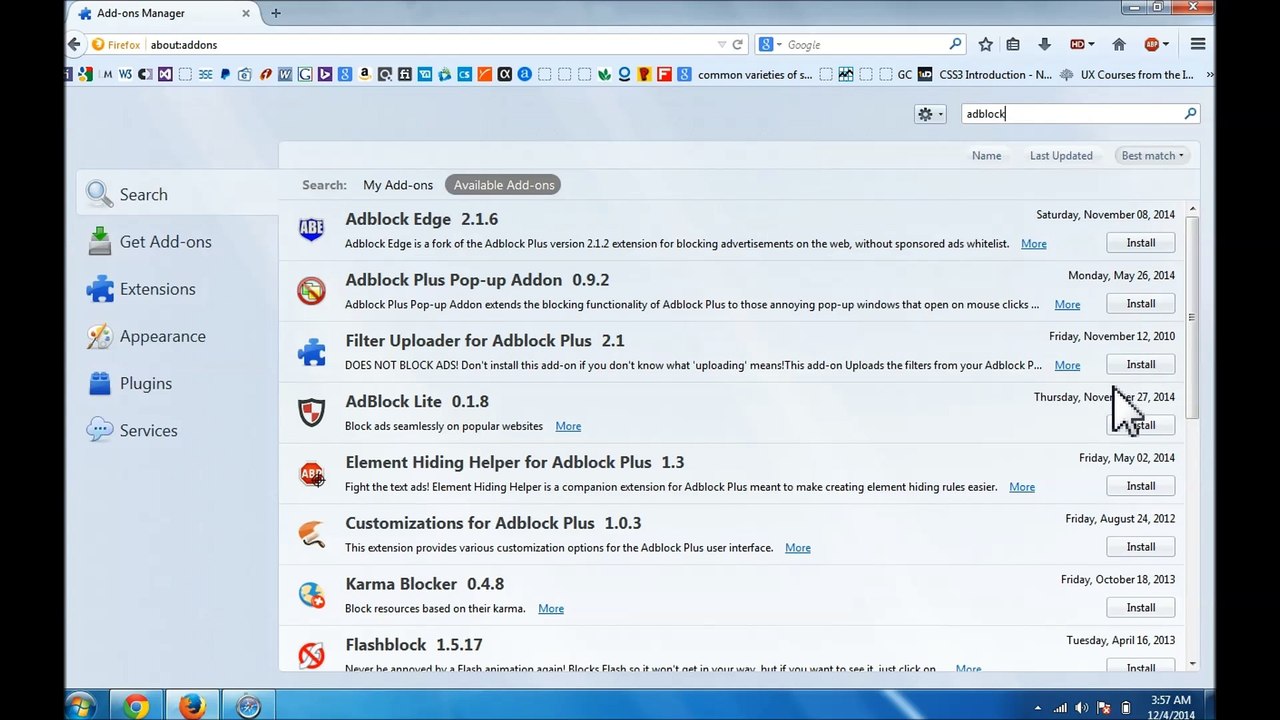Show bookmarks list icon in toolbar

(x=1013, y=44)
